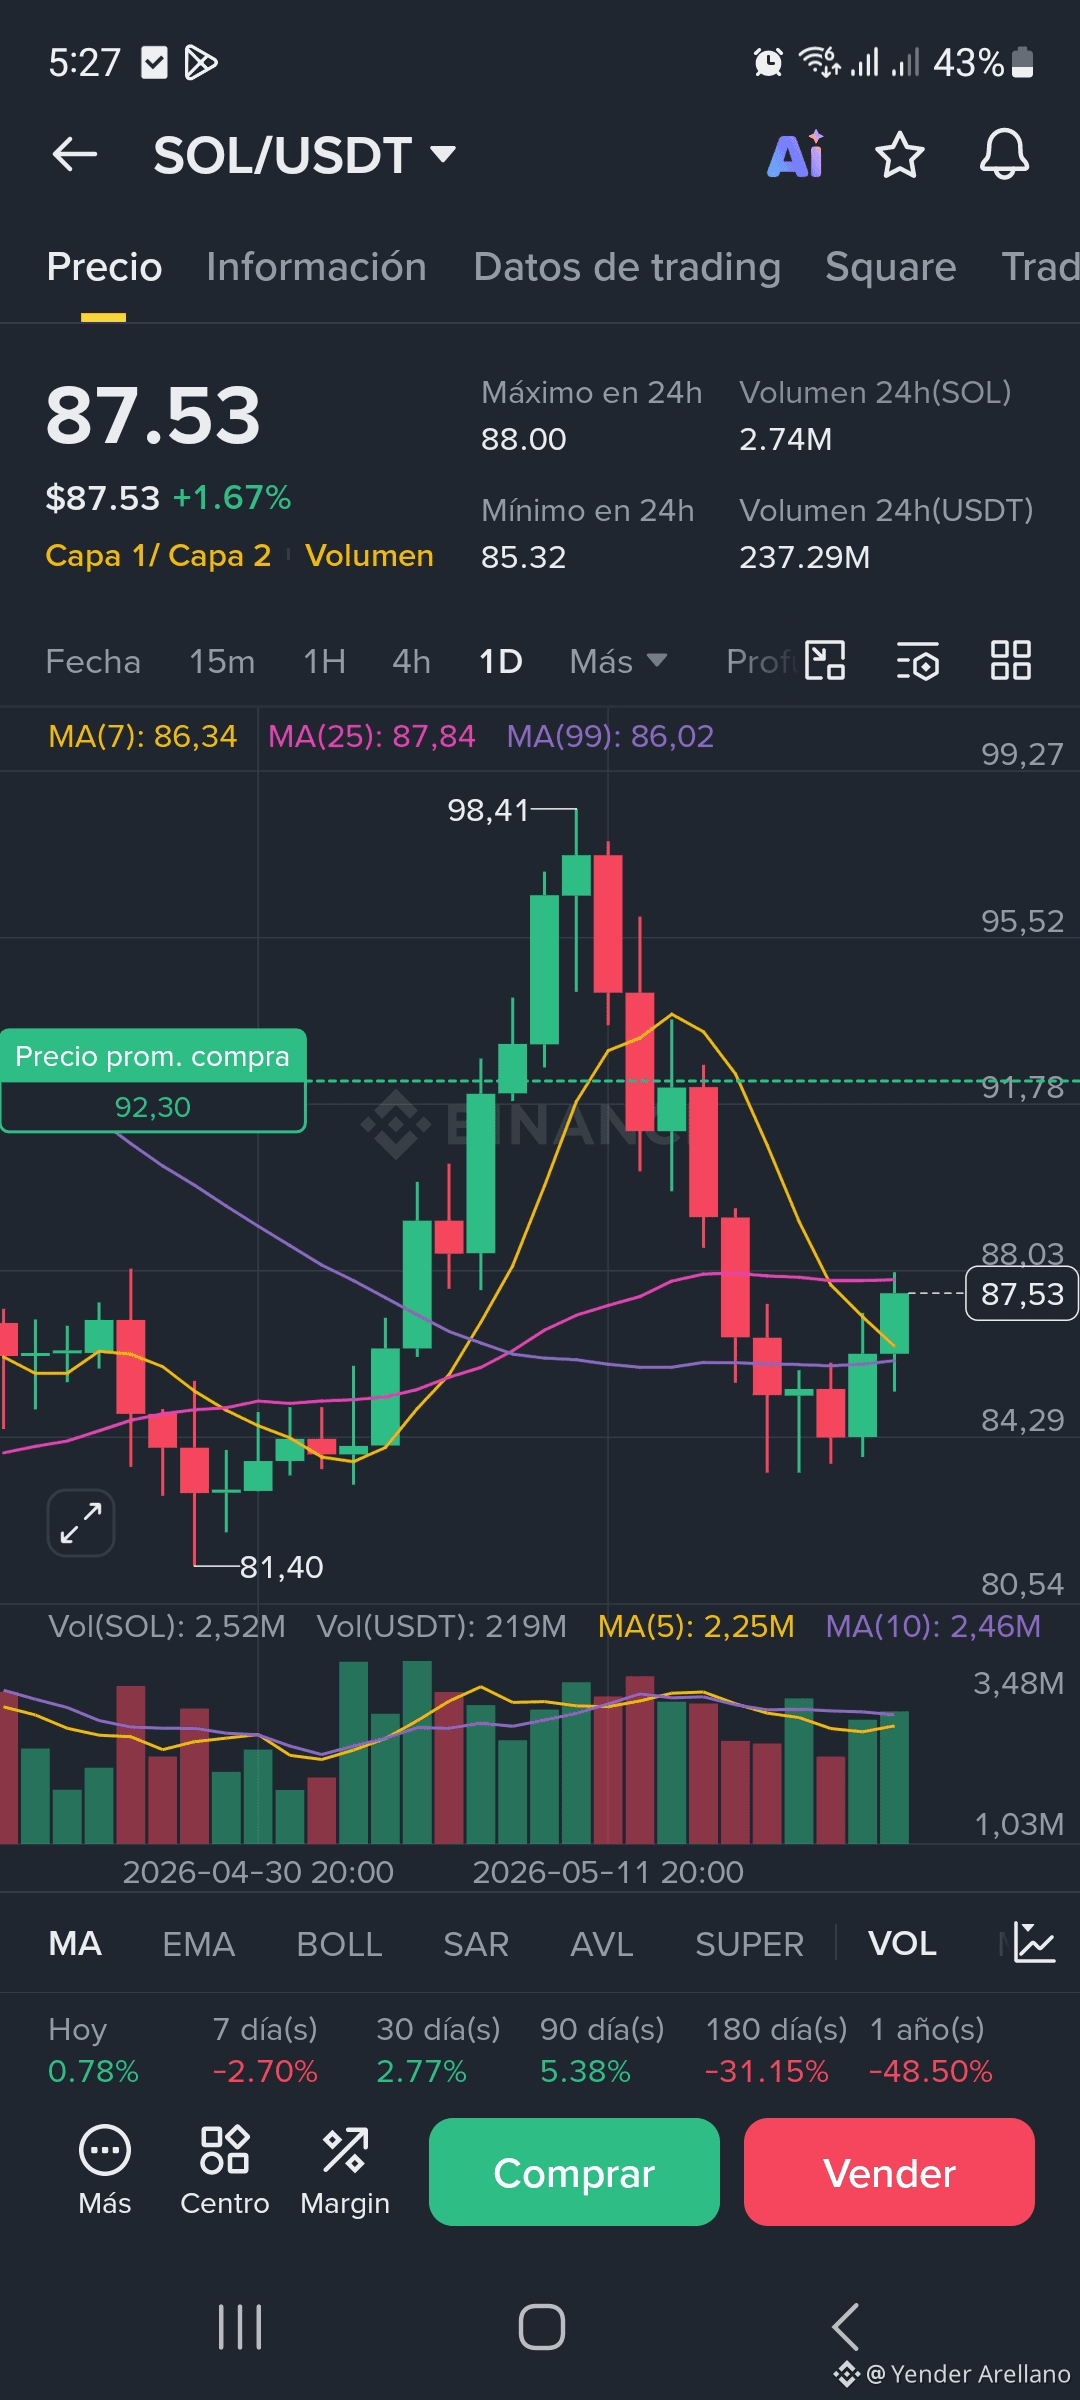Add SOL/USDT to favorites star
This screenshot has height=2400, width=1080.
point(899,155)
